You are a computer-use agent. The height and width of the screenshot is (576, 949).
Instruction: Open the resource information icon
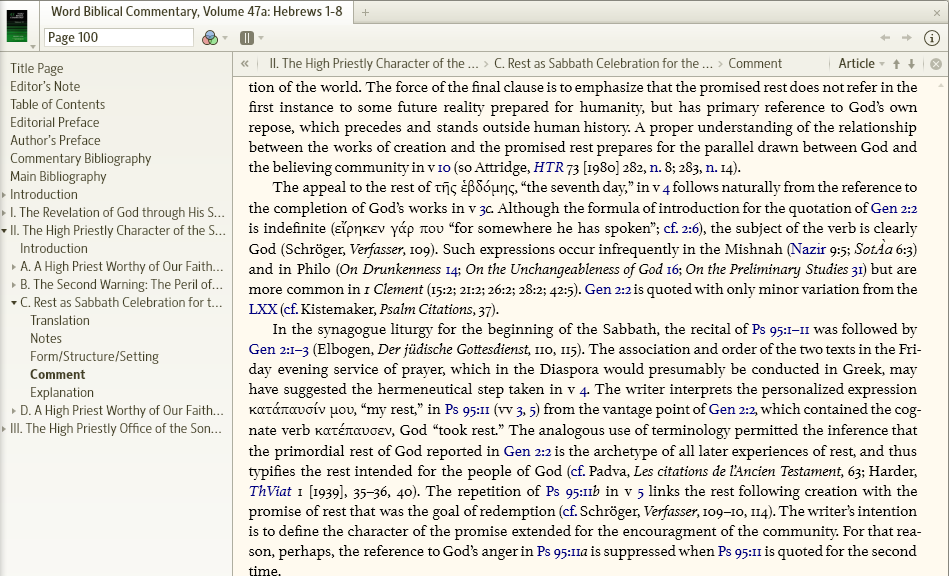coord(931,38)
